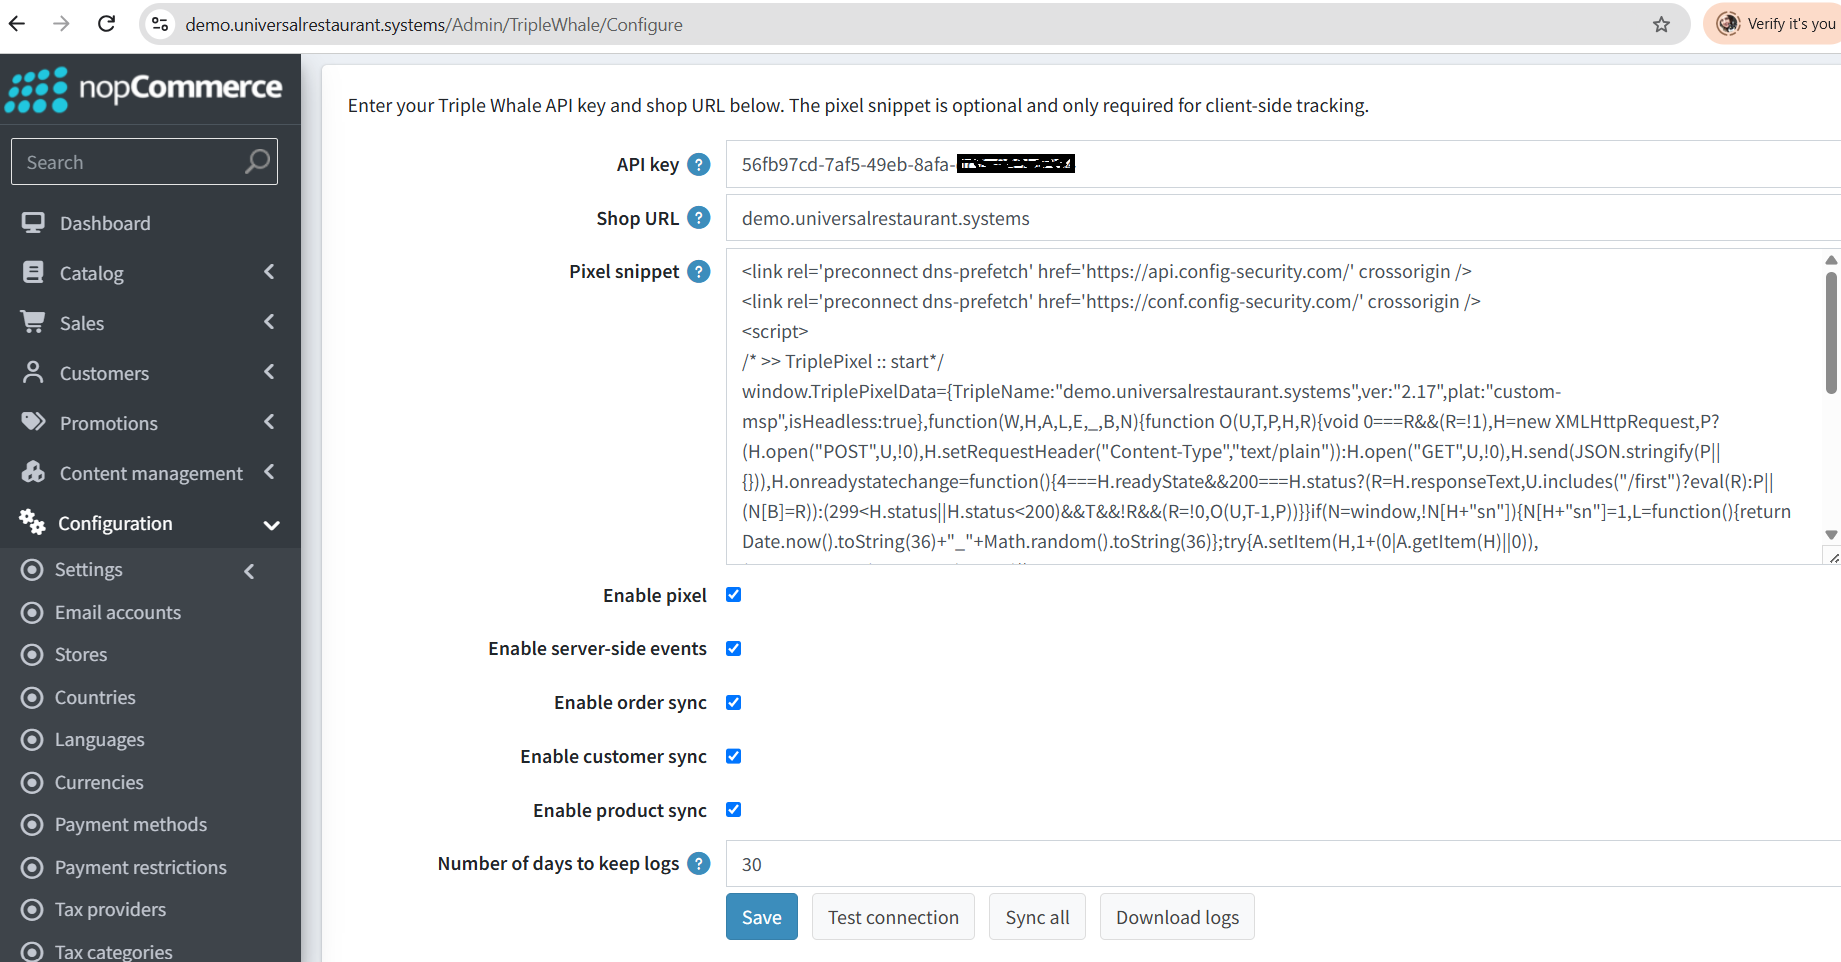This screenshot has width=1841, height=962.
Task: Click the browser forward arrow
Action: 61,24
